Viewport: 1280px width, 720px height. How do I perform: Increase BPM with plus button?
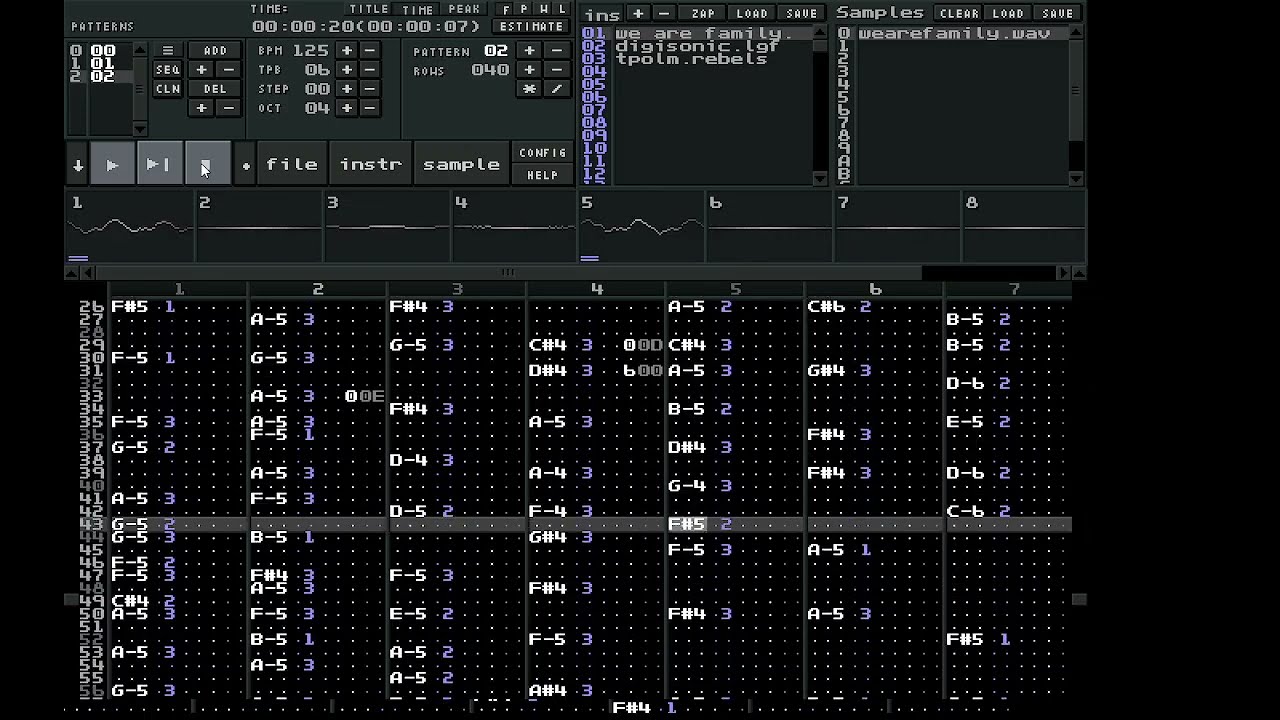[x=347, y=51]
